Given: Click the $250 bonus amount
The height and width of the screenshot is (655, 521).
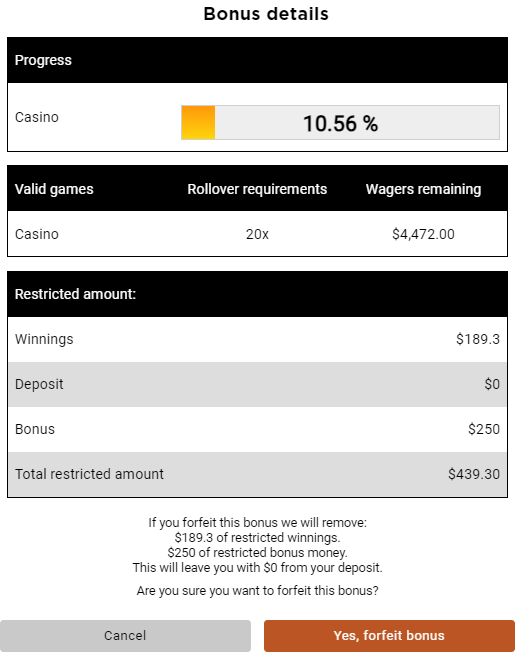Looking at the screenshot, I should tap(484, 429).
